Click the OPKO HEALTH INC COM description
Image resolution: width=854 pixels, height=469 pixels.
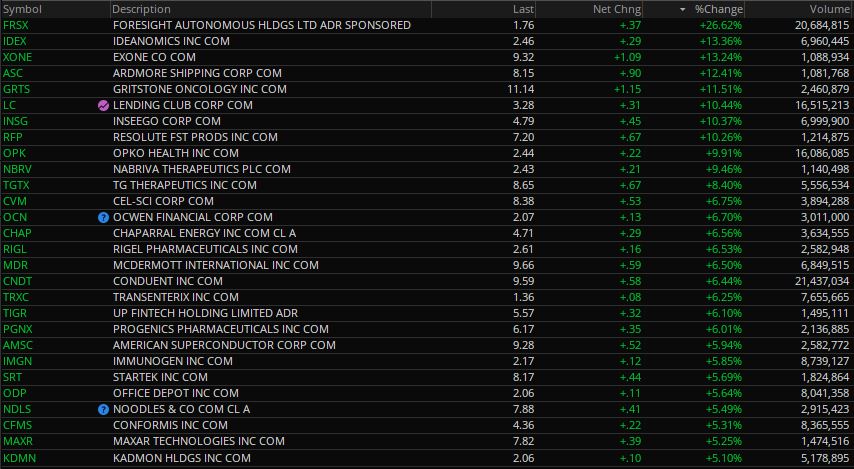pos(175,153)
